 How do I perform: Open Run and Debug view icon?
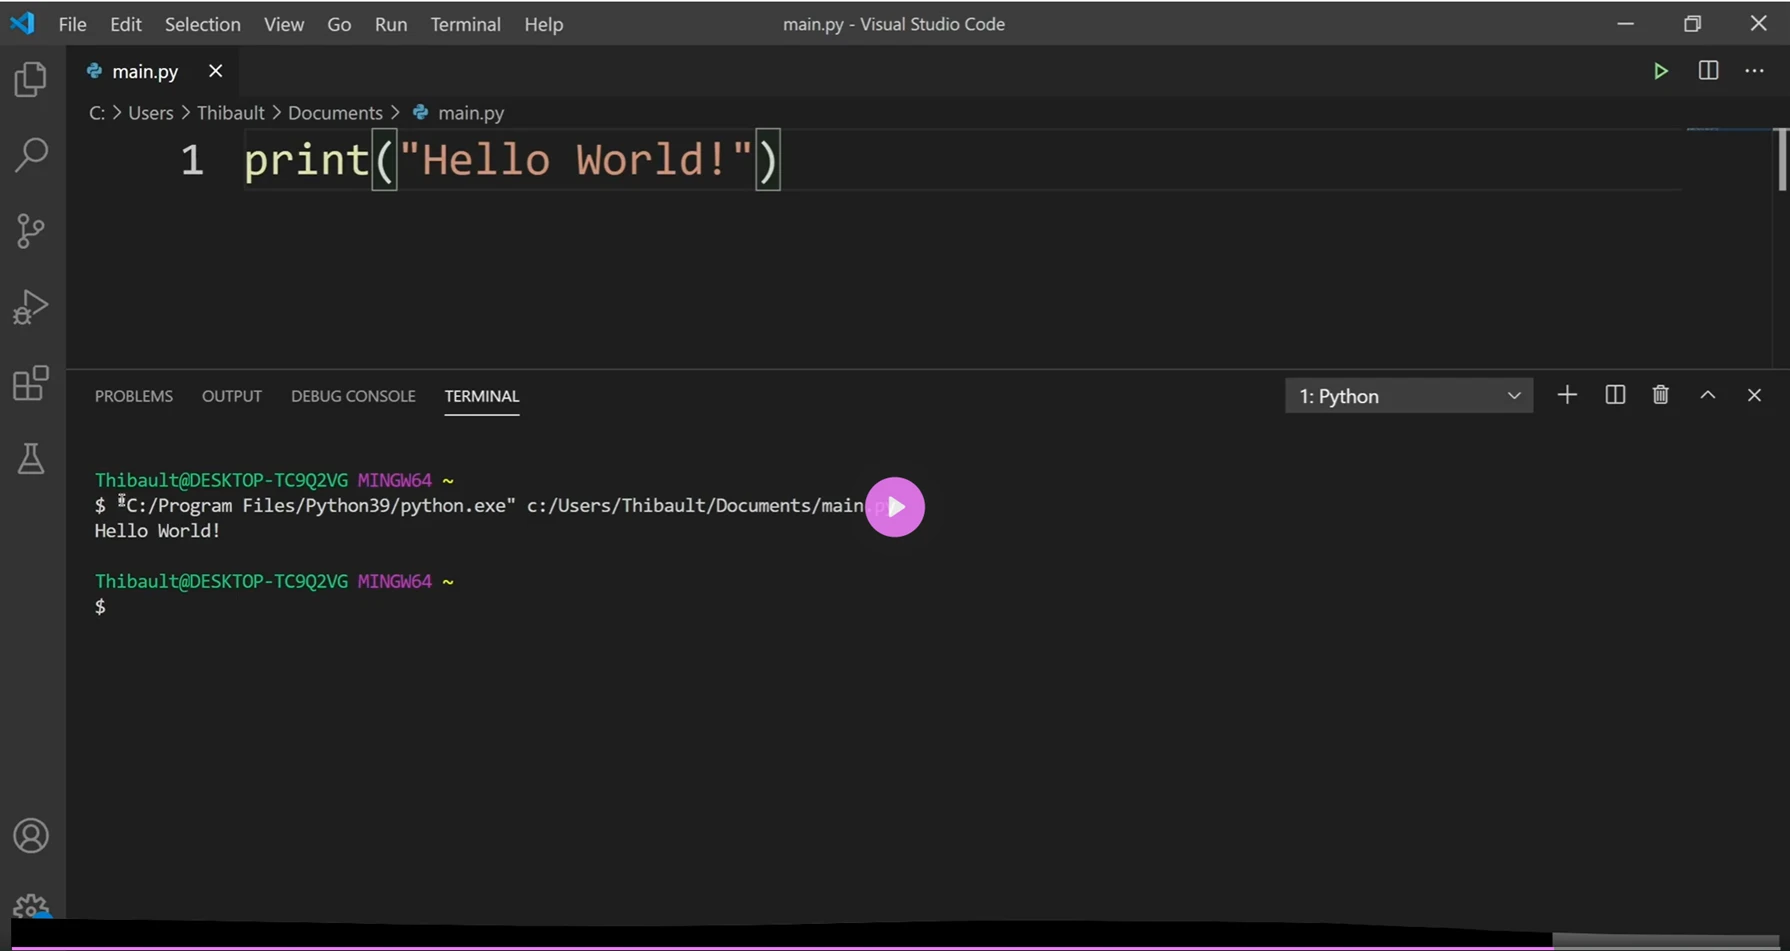tap(31, 307)
